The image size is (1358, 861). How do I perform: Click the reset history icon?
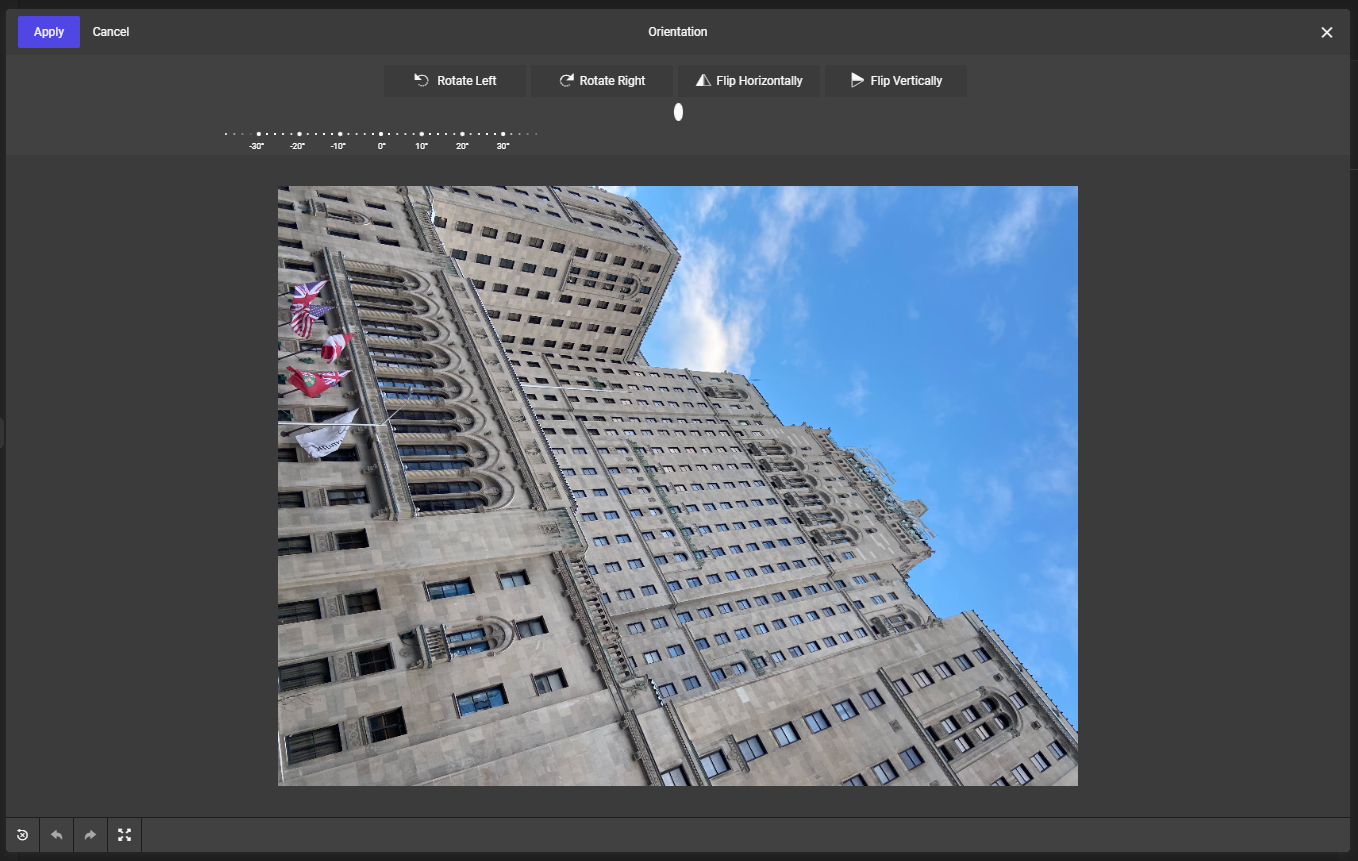[22, 835]
